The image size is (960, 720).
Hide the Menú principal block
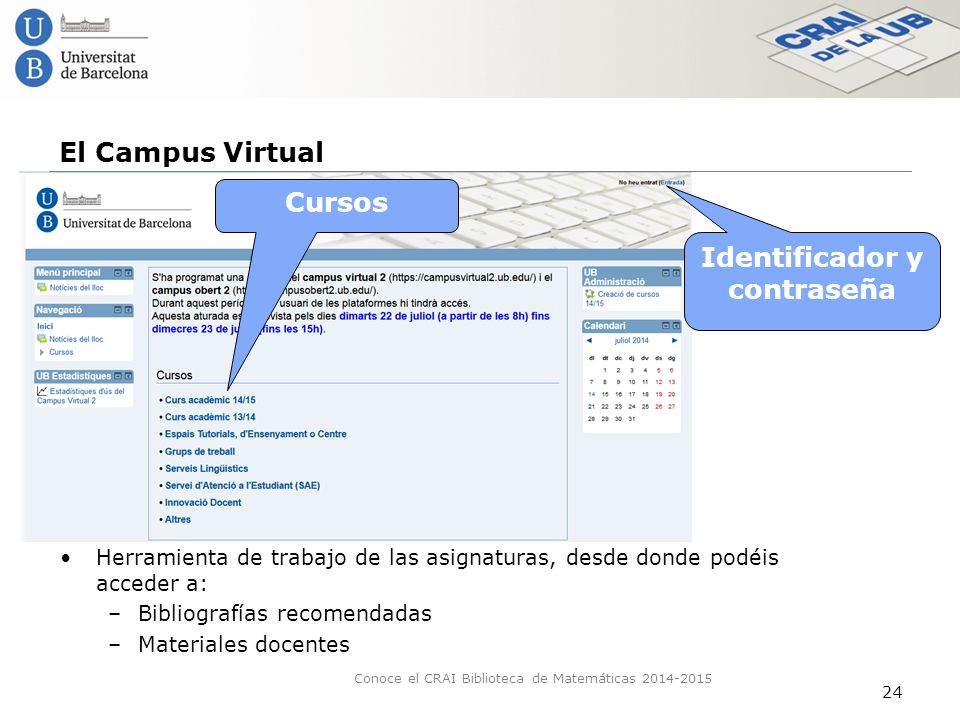point(118,273)
